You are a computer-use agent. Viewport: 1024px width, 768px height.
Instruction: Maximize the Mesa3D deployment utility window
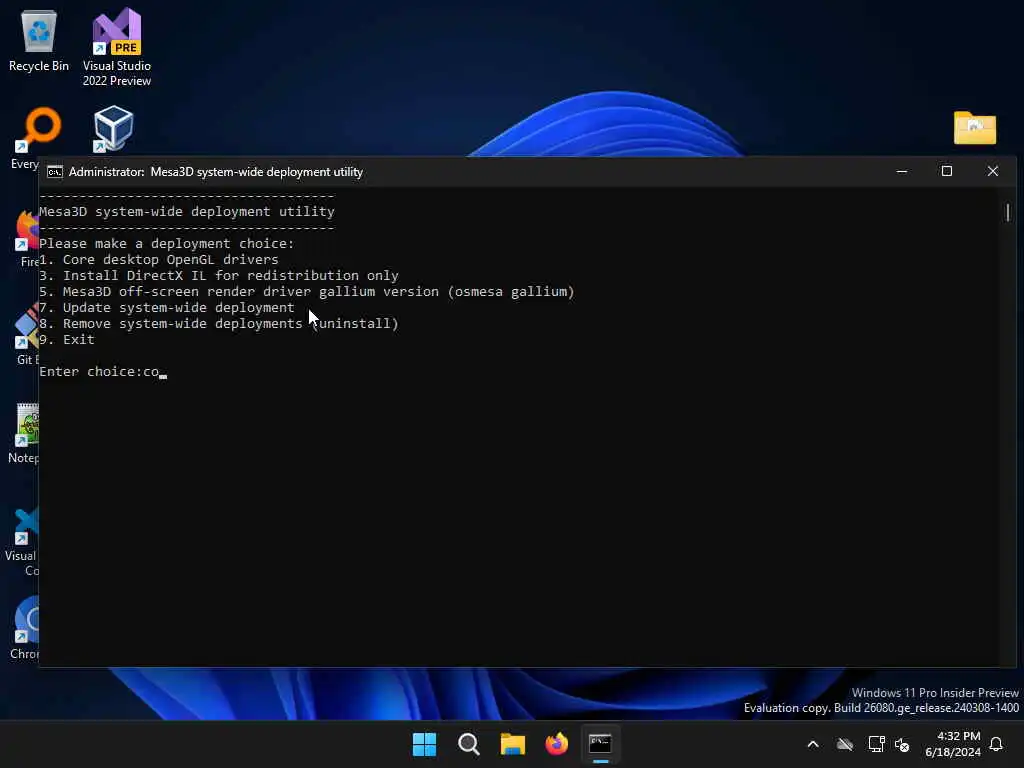pyautogui.click(x=947, y=171)
